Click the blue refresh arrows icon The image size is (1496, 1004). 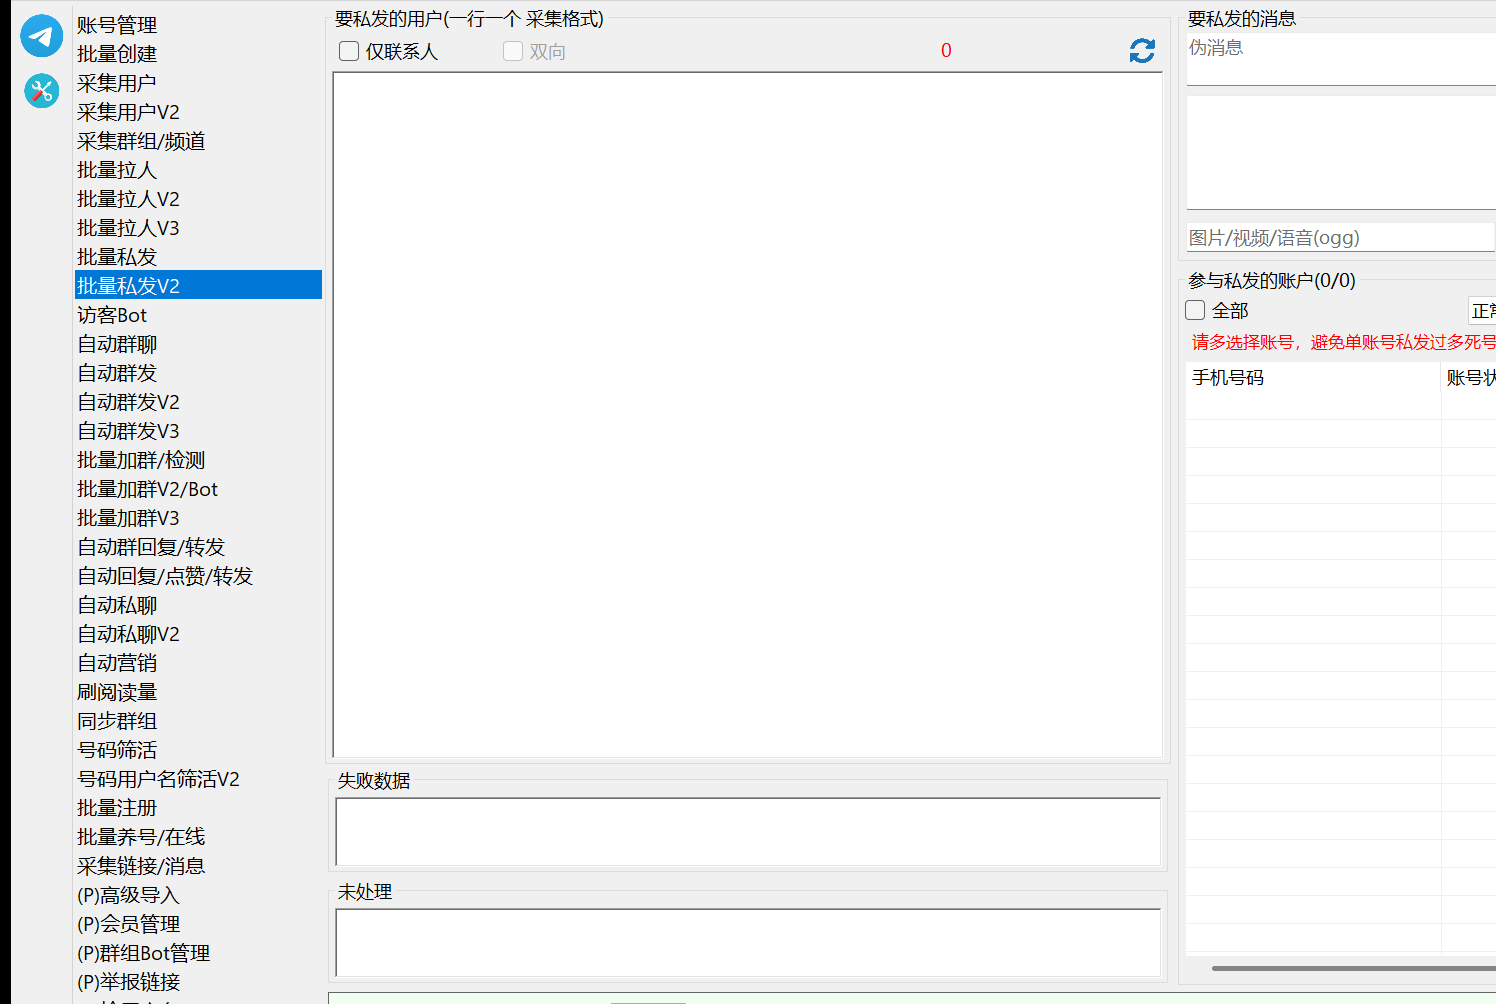point(1142,51)
